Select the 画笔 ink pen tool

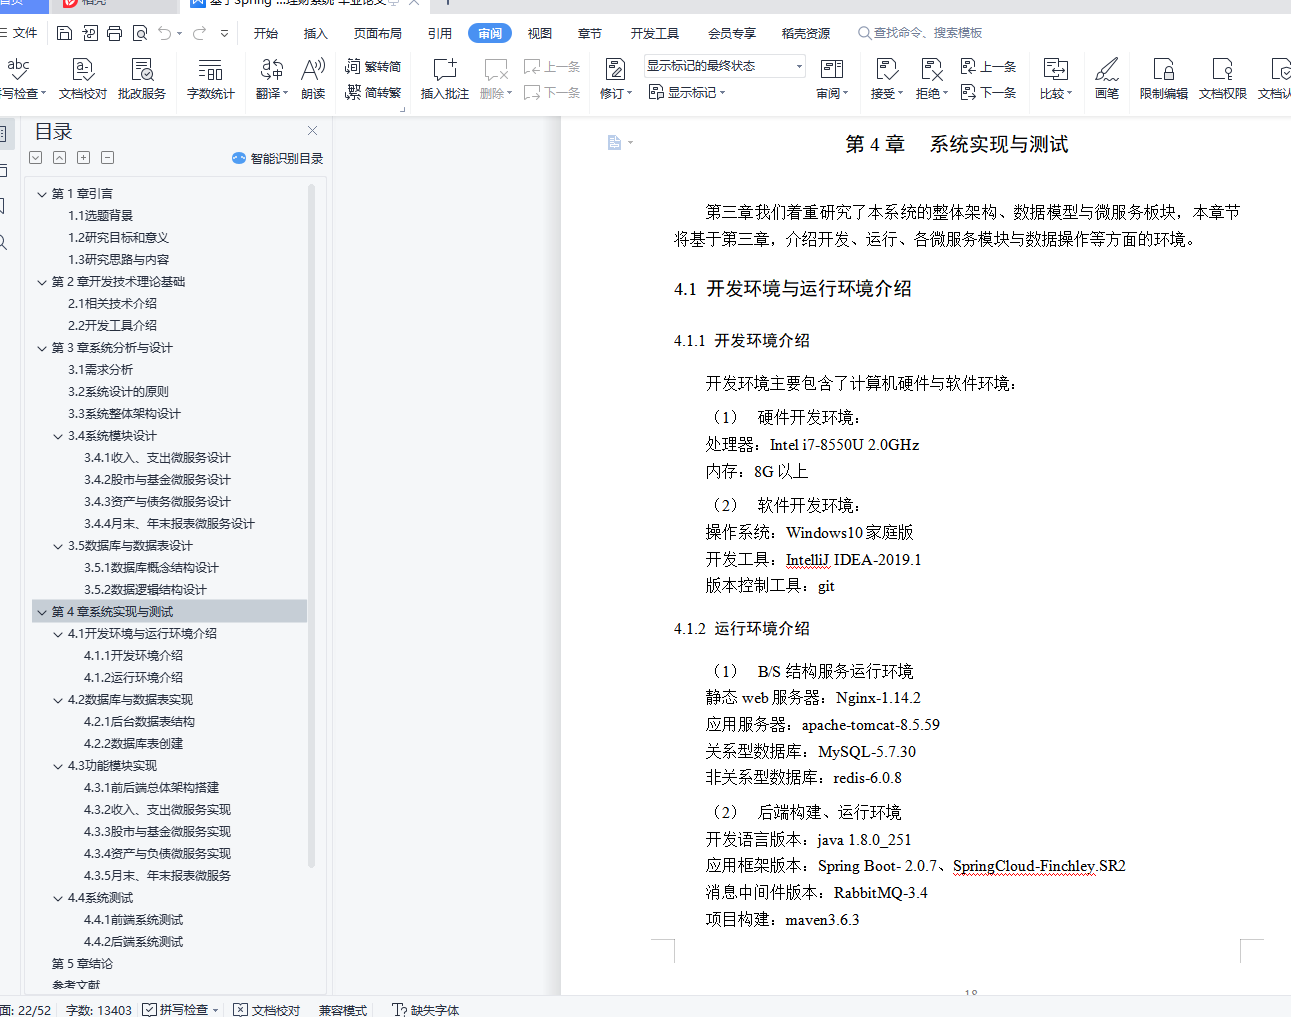pyautogui.click(x=1107, y=79)
